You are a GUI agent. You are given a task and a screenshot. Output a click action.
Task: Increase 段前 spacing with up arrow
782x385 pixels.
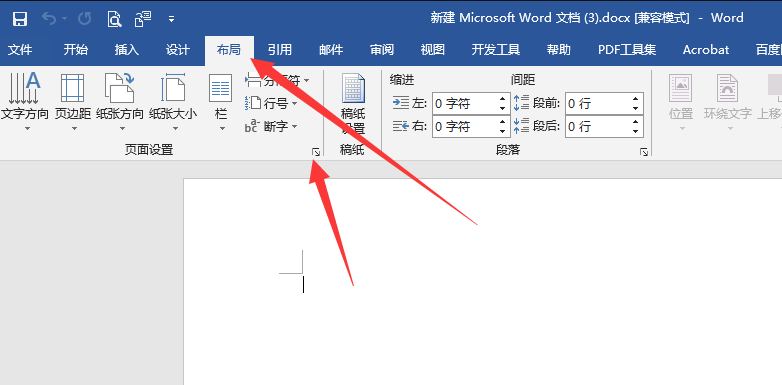(x=635, y=99)
